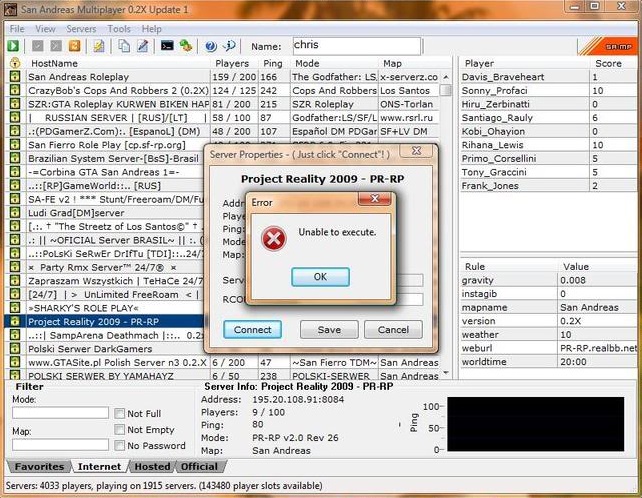
Task: Click Save in Server Properties dialog
Action: tap(329, 330)
